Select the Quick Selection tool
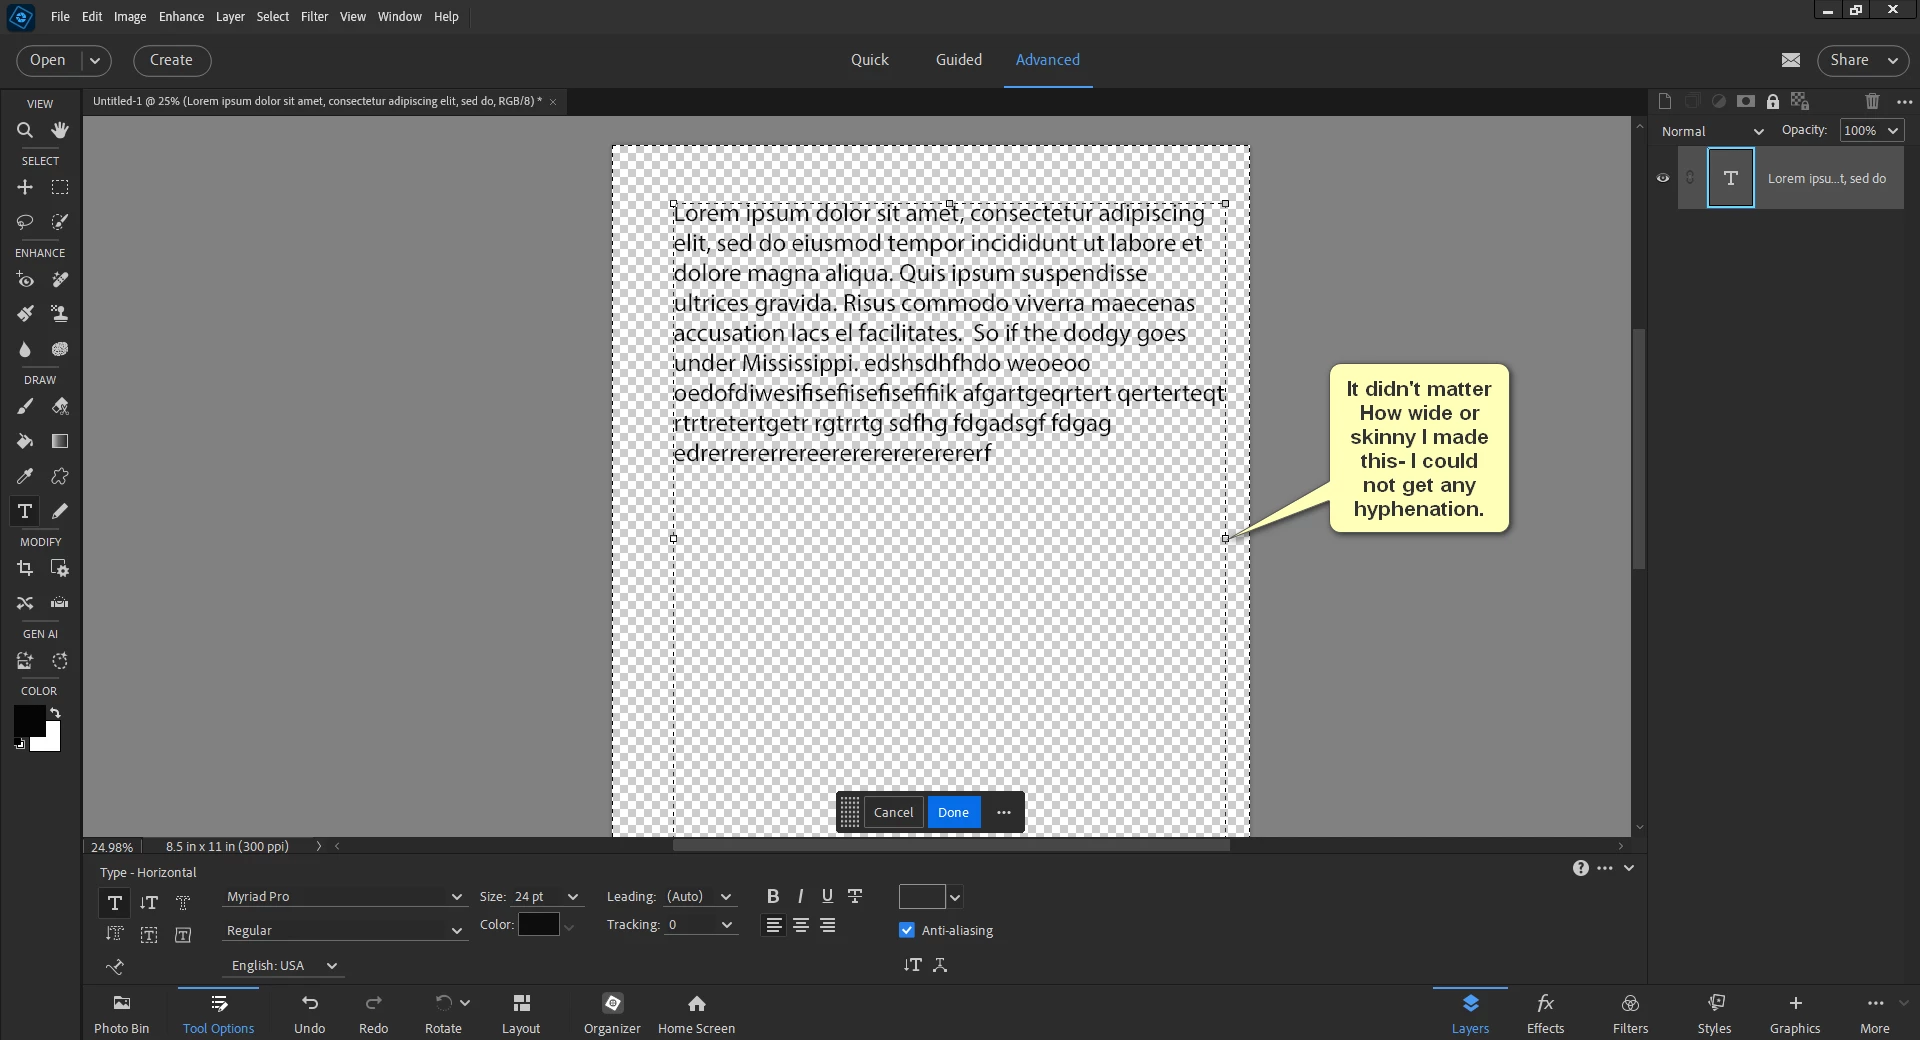The height and width of the screenshot is (1040, 1920). tap(60, 221)
